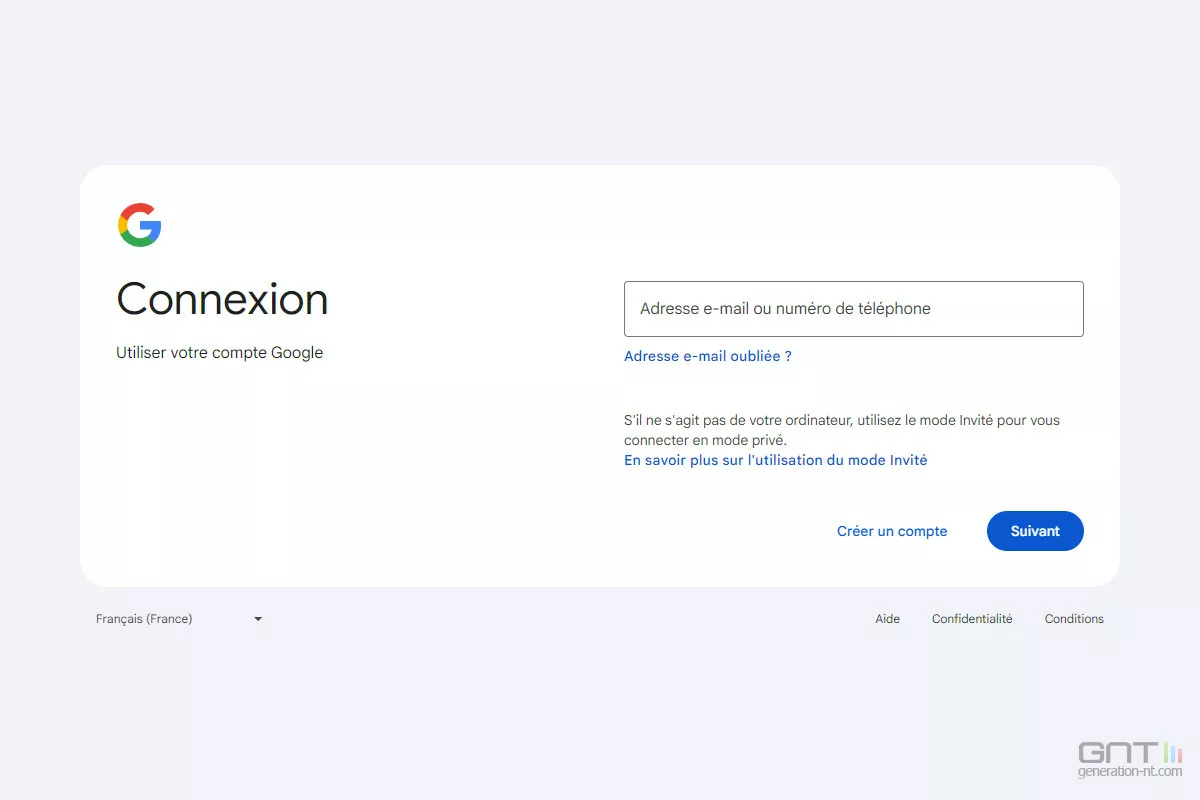Open the 'Français (France)' language dropdown
Viewport: 1200px width, 800px height.
coord(180,619)
